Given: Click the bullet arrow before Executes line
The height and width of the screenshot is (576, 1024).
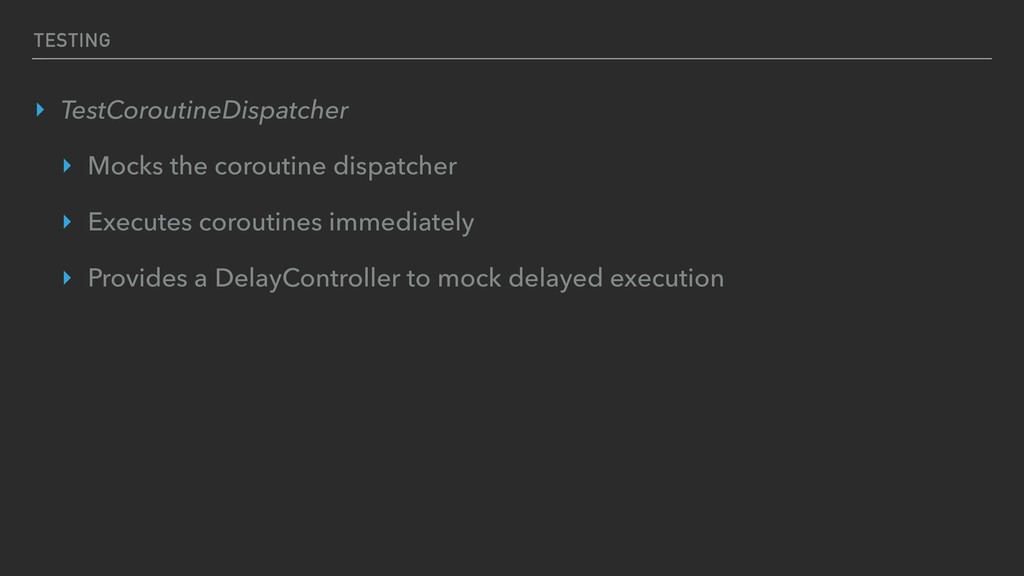Looking at the screenshot, I should pyautogui.click(x=67, y=222).
